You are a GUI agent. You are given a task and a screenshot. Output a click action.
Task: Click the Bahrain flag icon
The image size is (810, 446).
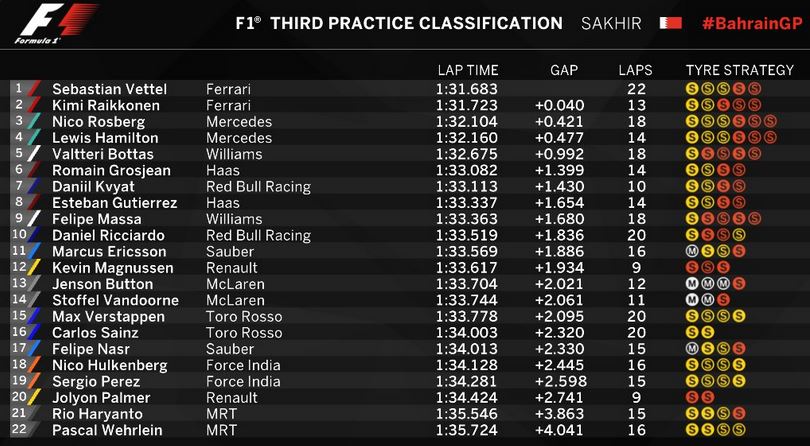(671, 23)
